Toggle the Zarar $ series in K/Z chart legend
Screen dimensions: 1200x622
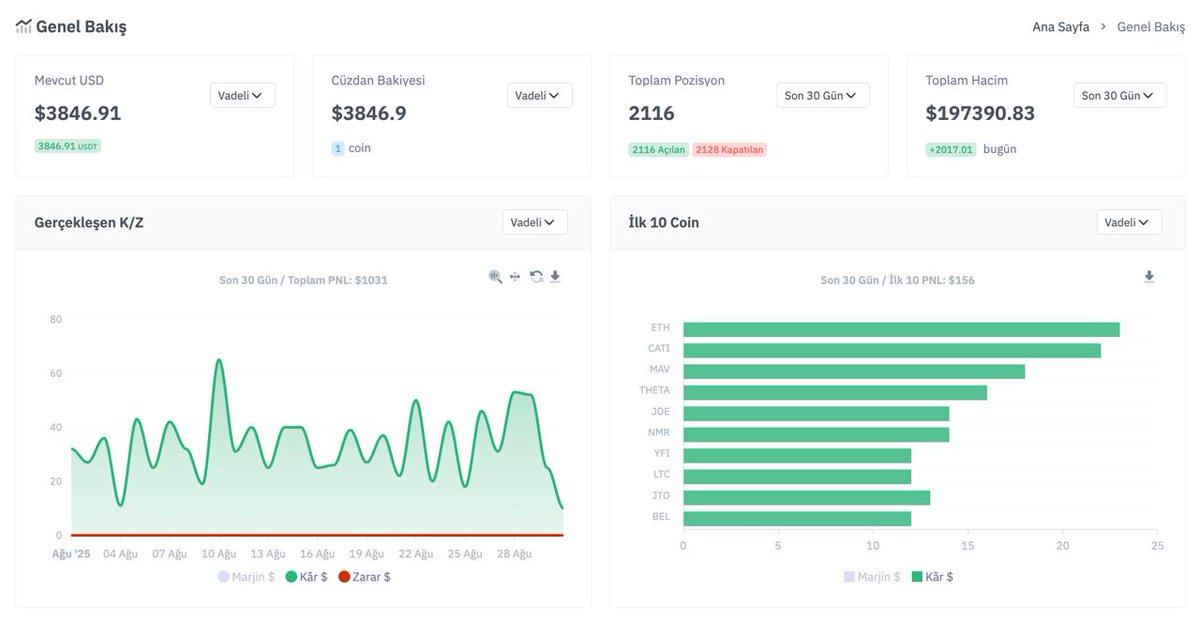click(x=364, y=577)
